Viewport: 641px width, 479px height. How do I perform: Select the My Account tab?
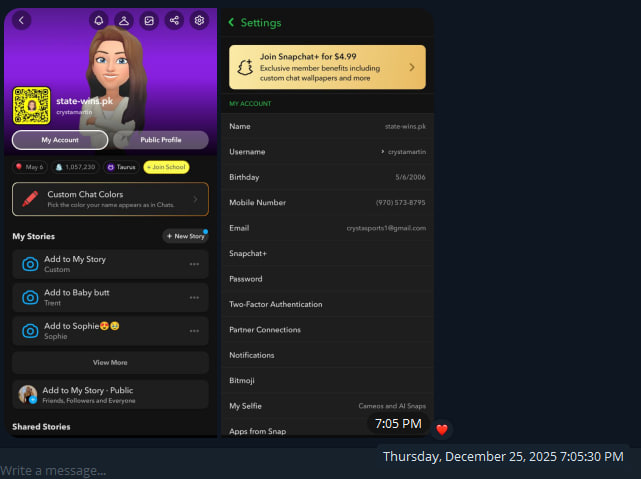point(60,140)
